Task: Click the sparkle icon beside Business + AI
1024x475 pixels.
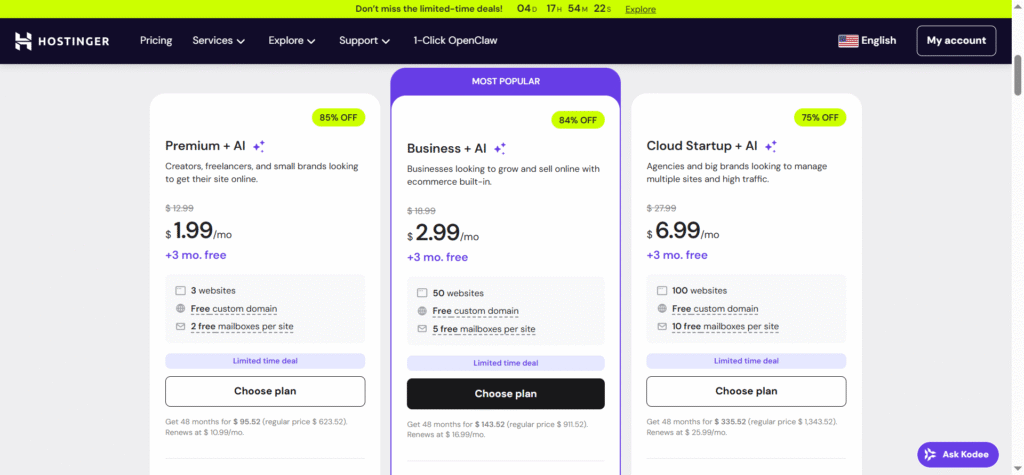Action: point(500,149)
